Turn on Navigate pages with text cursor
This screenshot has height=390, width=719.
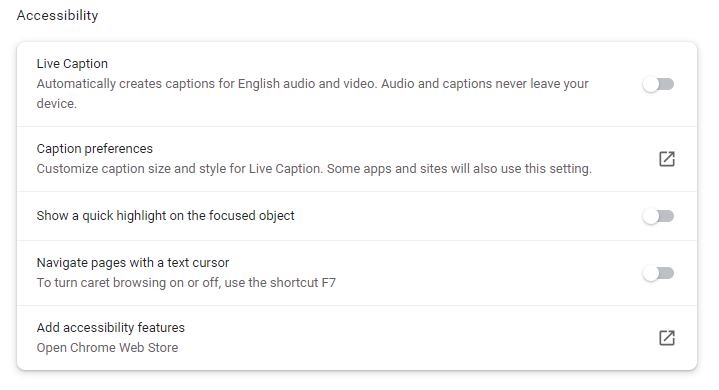coord(658,273)
